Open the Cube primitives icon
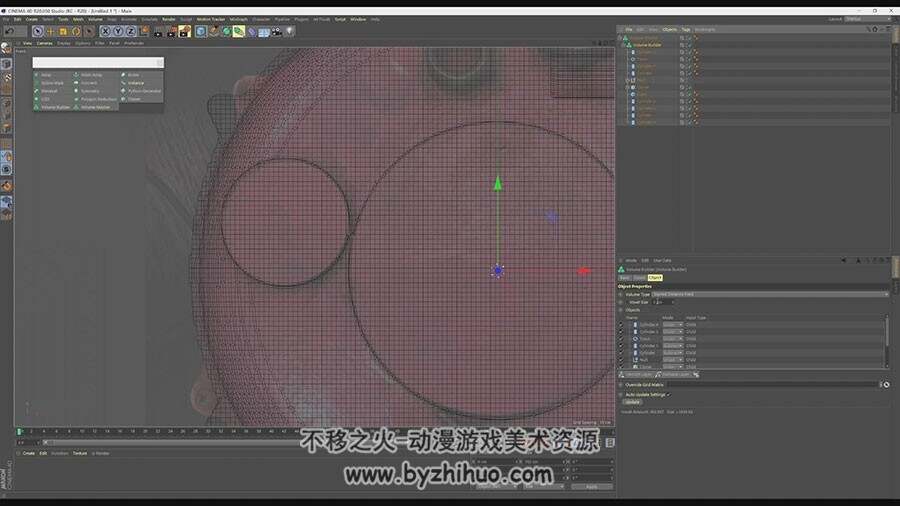900x506 pixels. [200, 32]
